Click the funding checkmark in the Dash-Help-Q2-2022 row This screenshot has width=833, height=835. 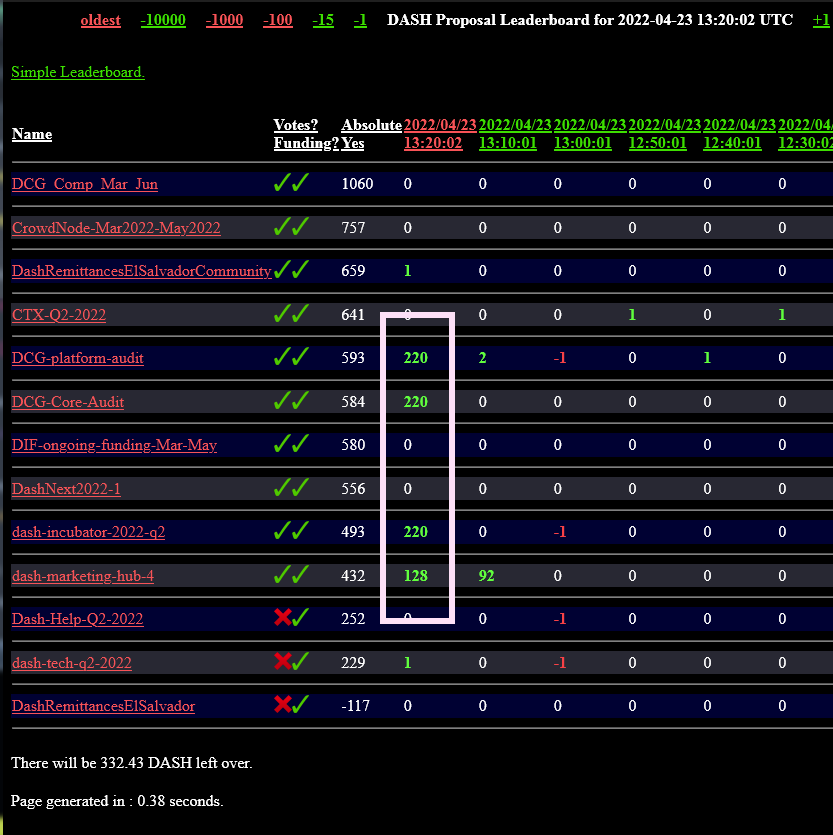click(300, 617)
